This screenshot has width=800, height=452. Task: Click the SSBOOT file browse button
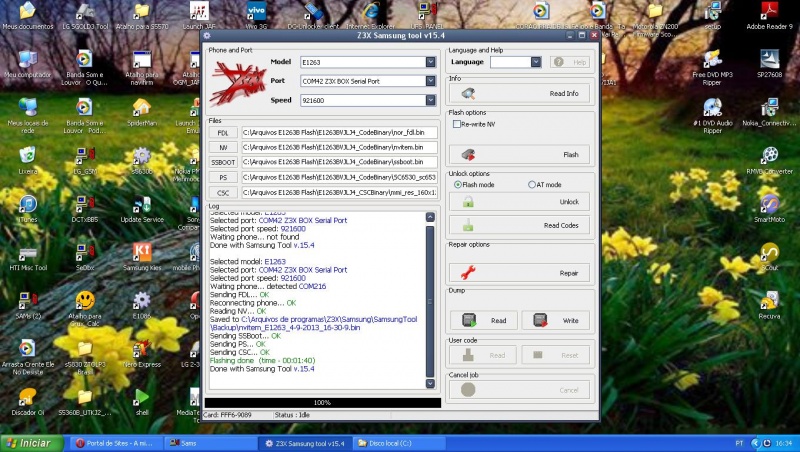coord(223,162)
